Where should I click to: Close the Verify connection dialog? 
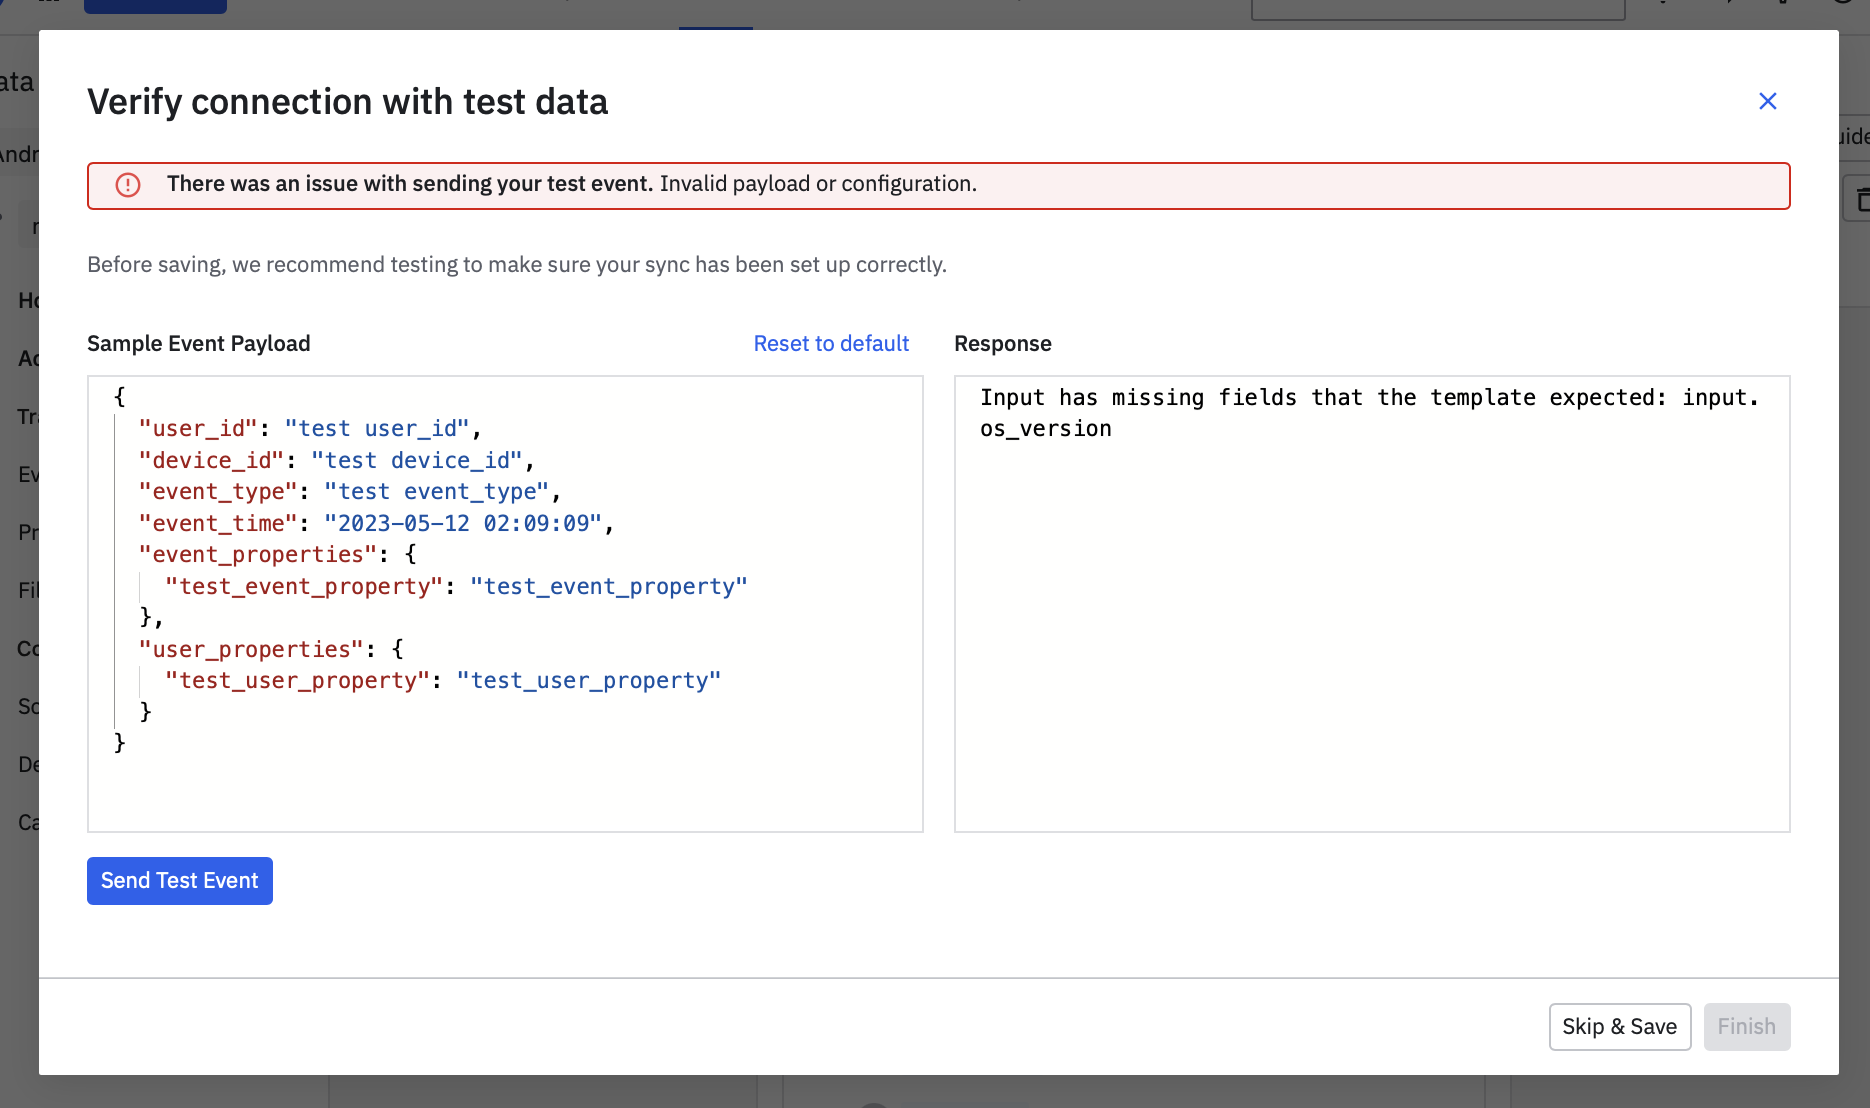1767,101
